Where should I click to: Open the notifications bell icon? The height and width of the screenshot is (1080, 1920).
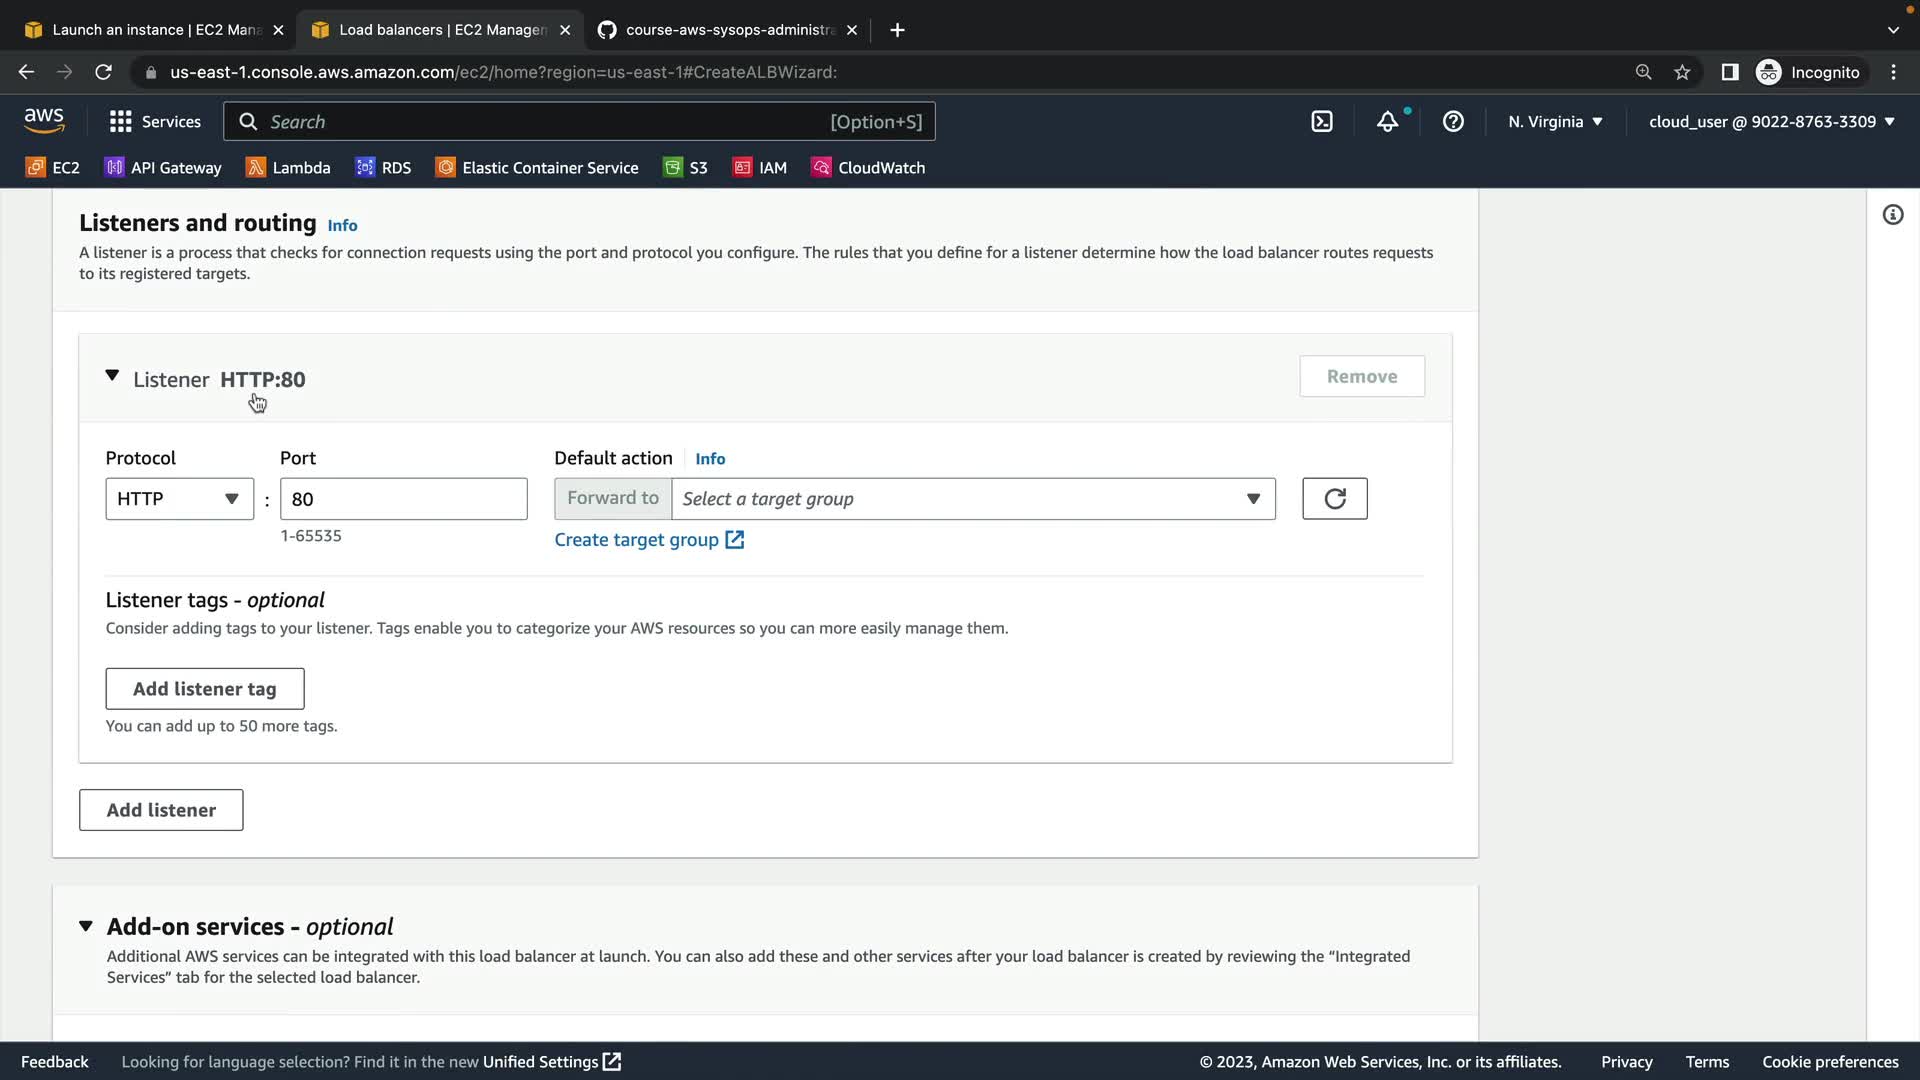click(x=1387, y=122)
